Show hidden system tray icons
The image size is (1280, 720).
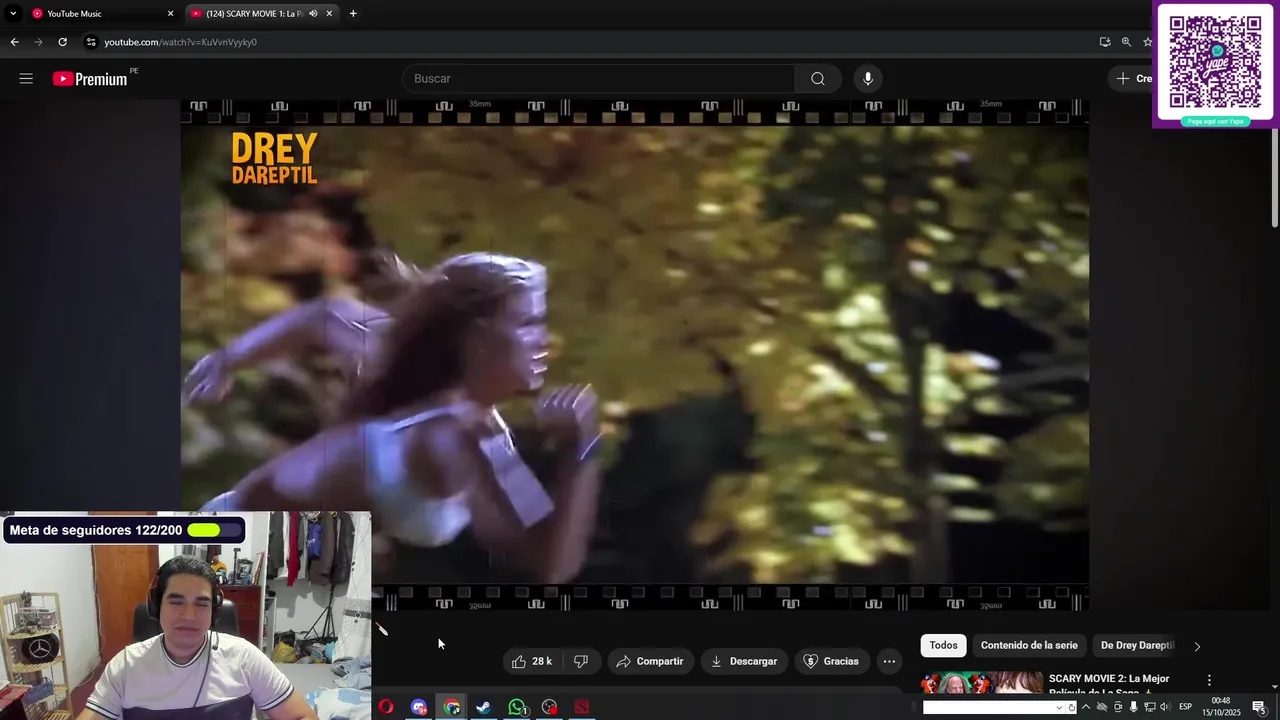pos(1086,707)
